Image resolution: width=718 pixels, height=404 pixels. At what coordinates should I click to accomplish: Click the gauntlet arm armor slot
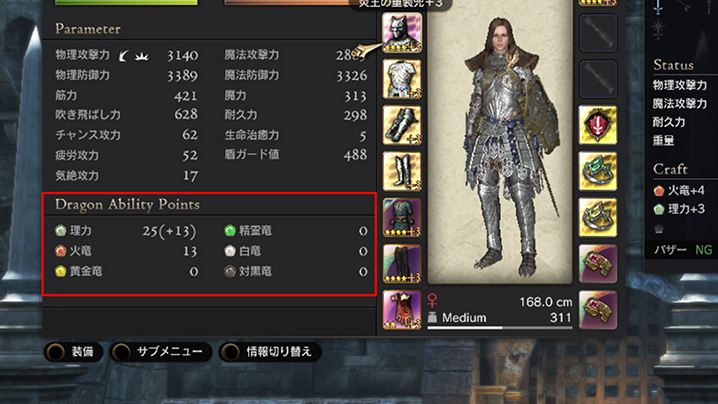pyautogui.click(x=402, y=125)
